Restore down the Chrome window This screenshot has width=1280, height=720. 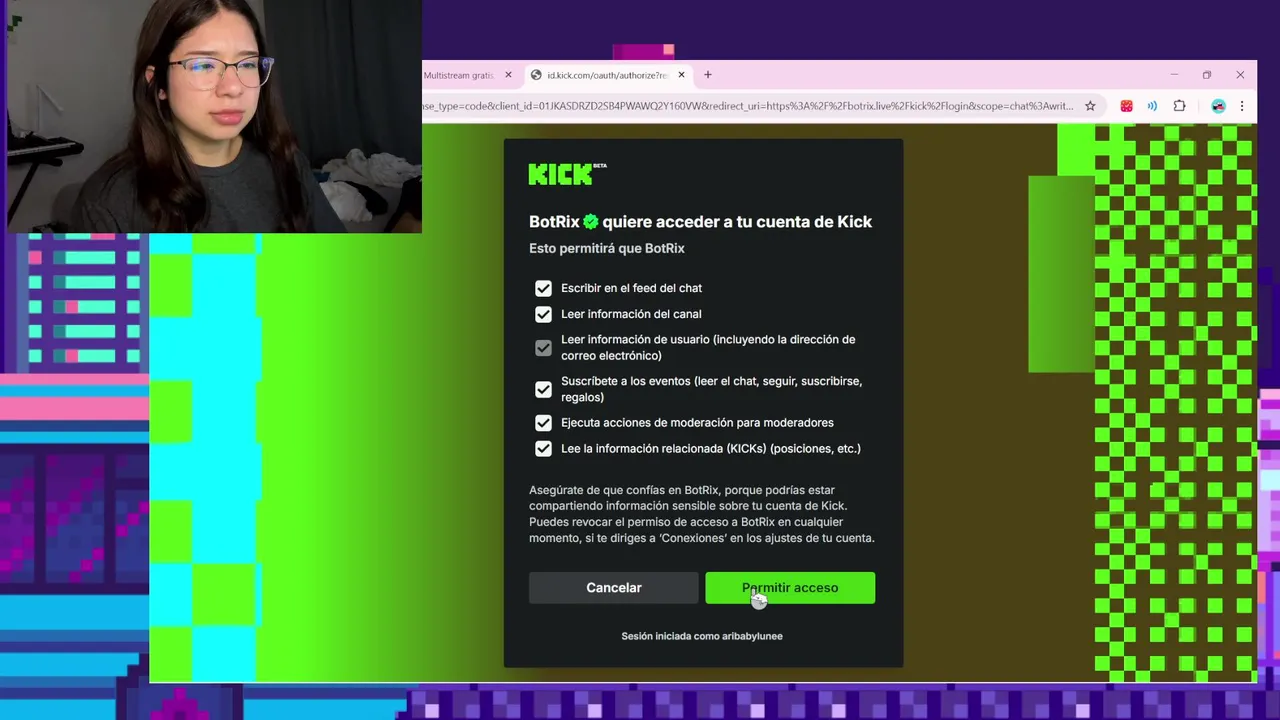(1207, 75)
